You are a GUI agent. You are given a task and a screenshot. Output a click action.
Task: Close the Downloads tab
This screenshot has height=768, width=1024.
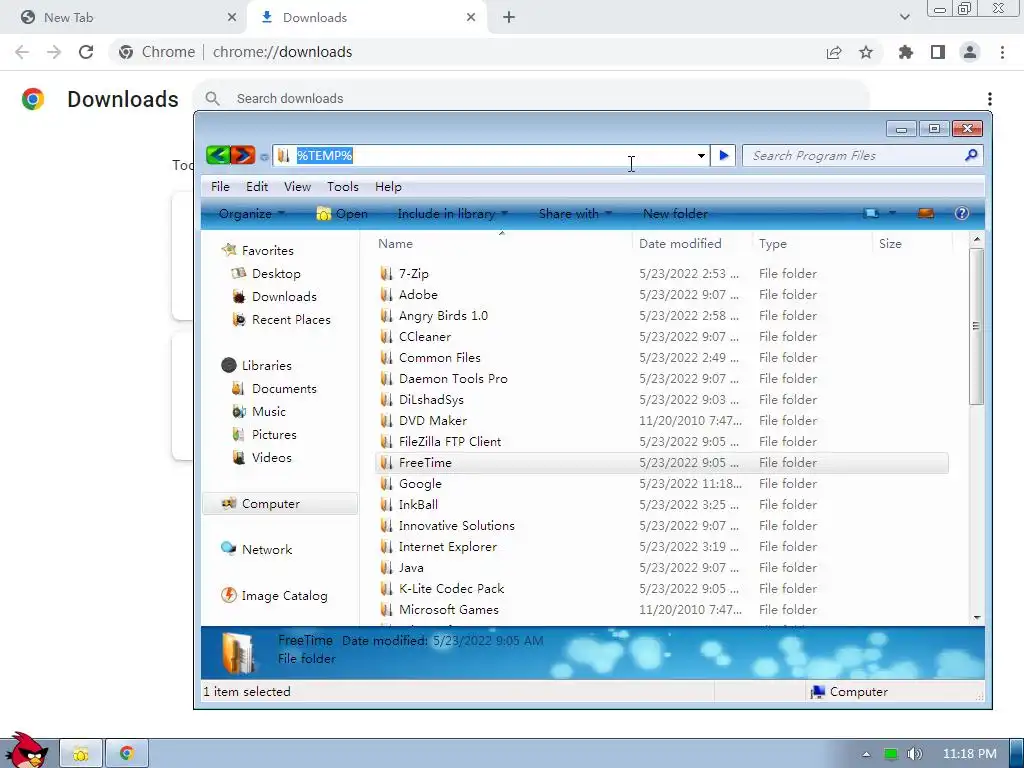coord(471,18)
